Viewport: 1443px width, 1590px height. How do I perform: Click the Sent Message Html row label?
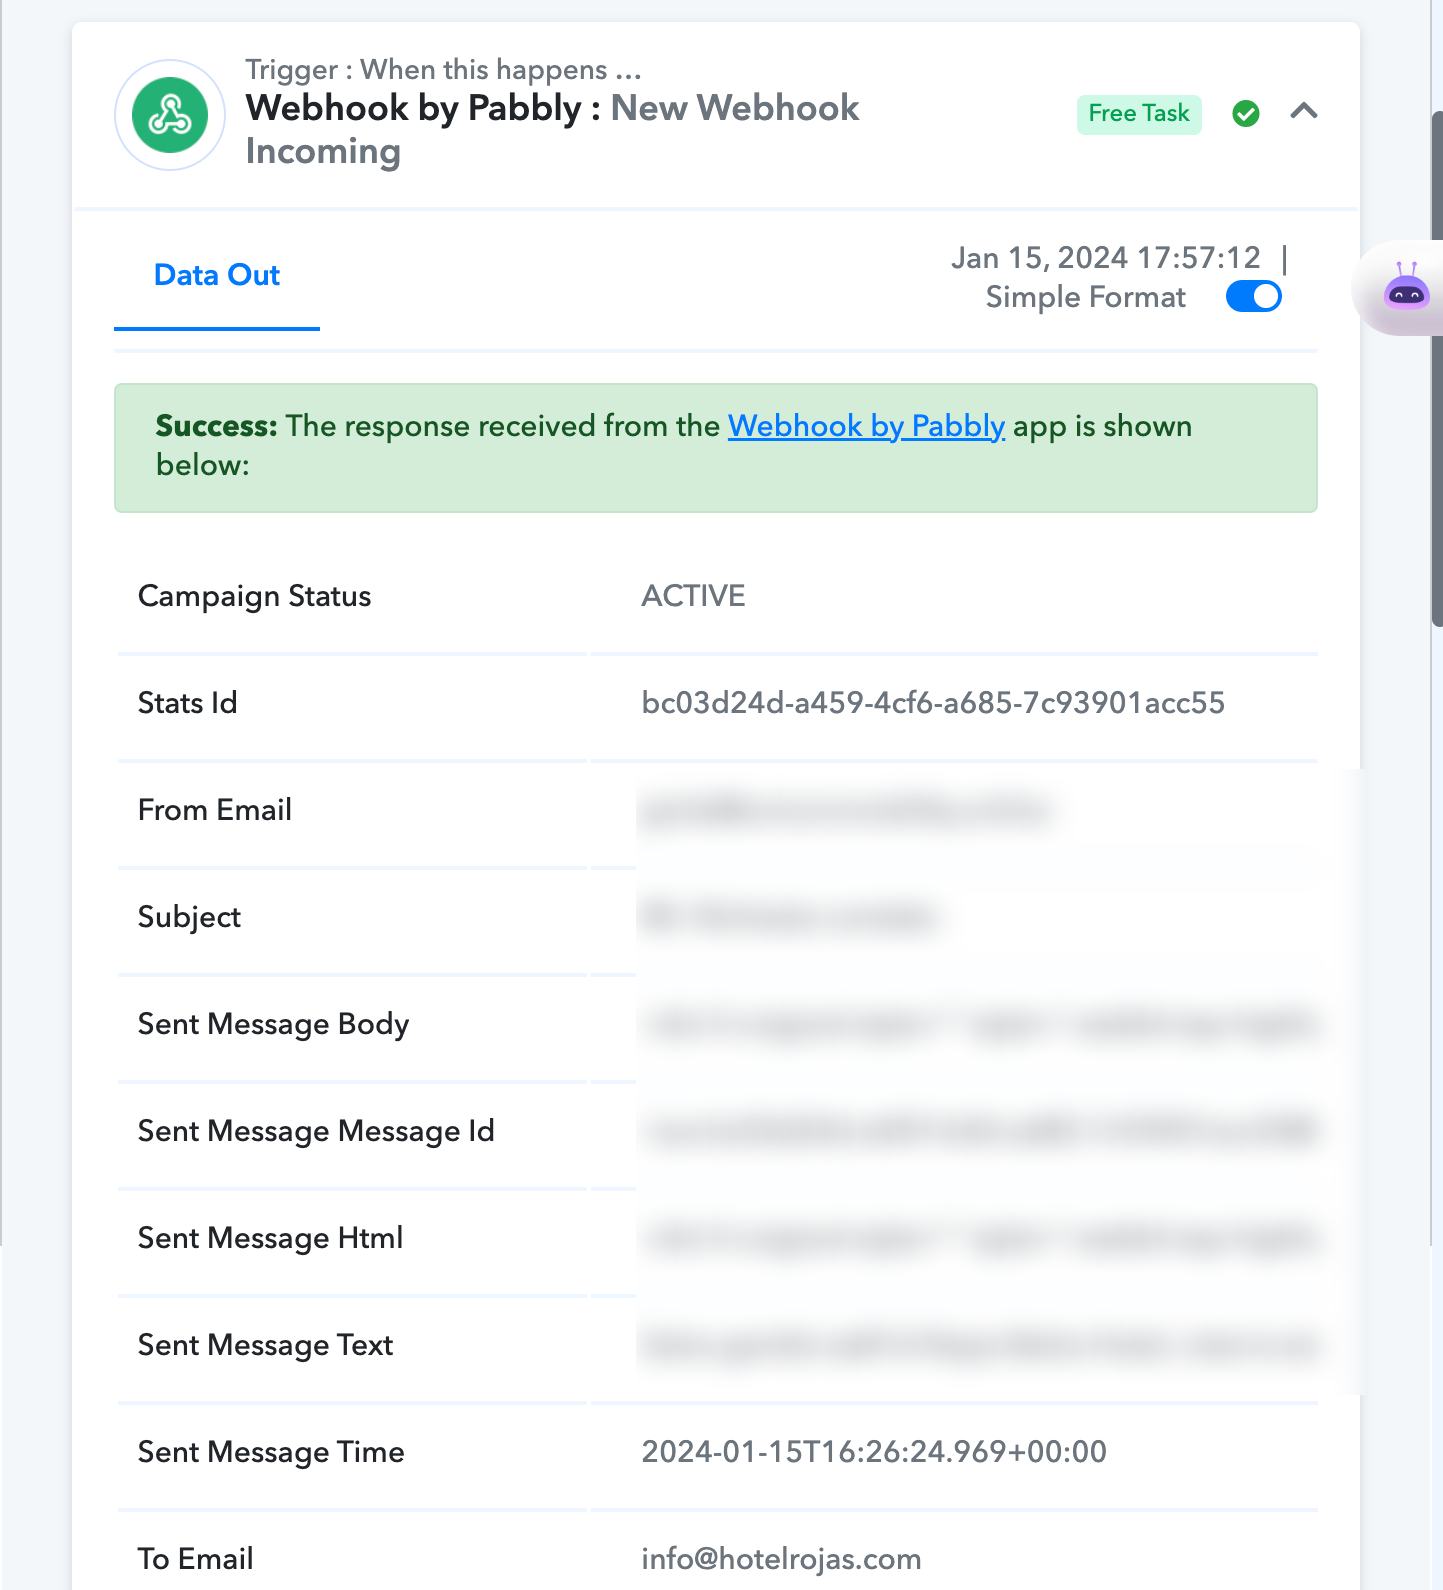pyautogui.click(x=270, y=1239)
